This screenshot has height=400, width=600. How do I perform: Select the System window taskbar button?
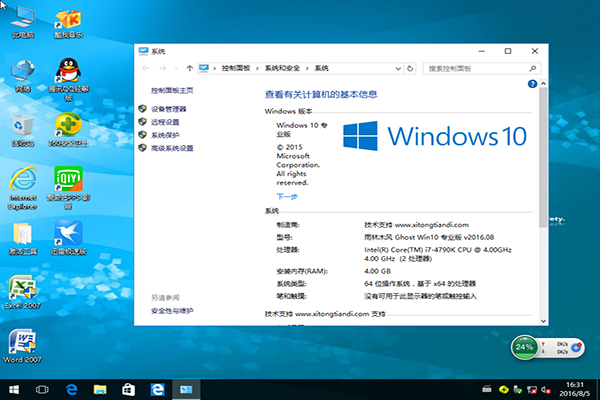[x=186, y=390]
